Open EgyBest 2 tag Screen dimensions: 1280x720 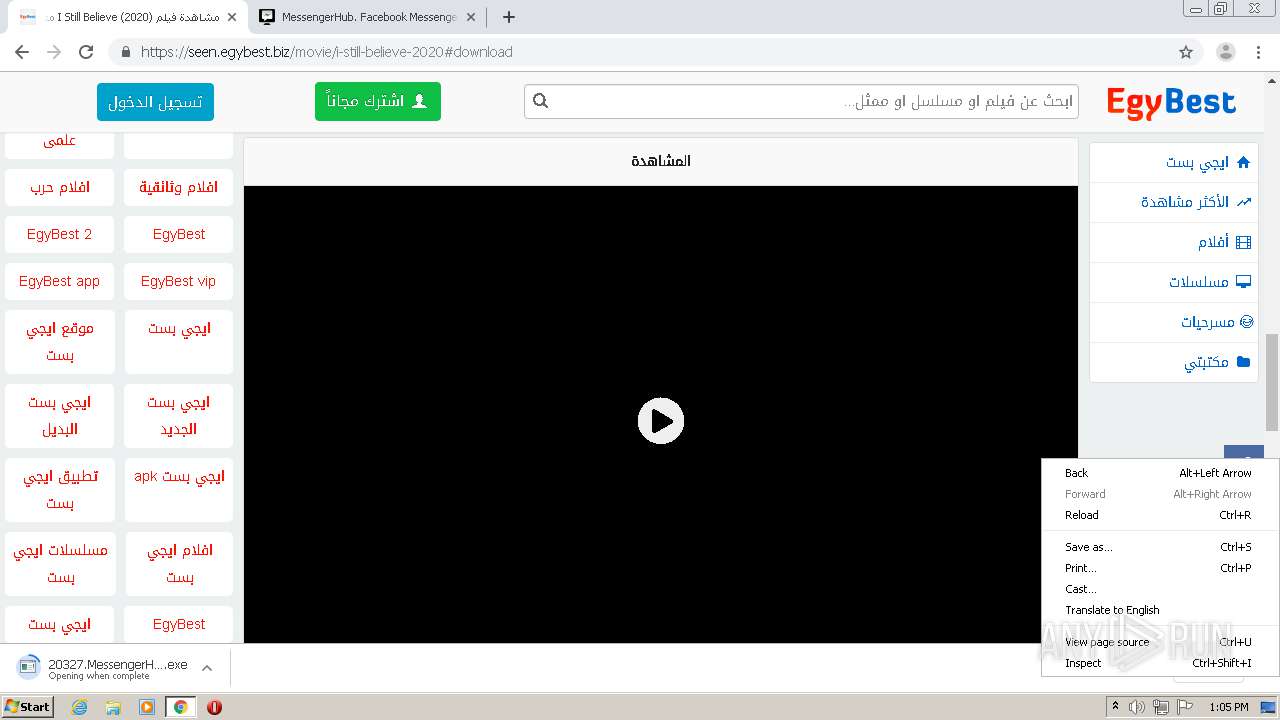click(x=60, y=234)
